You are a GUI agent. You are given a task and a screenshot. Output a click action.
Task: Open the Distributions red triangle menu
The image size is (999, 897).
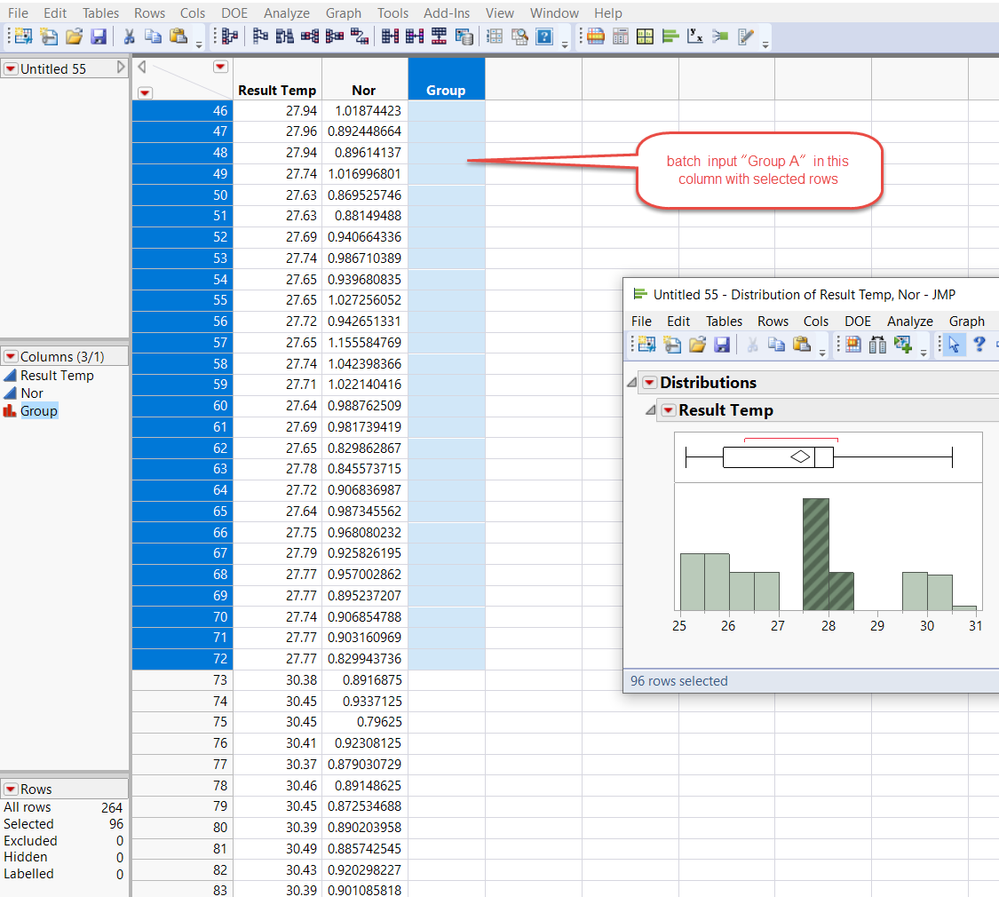652,382
